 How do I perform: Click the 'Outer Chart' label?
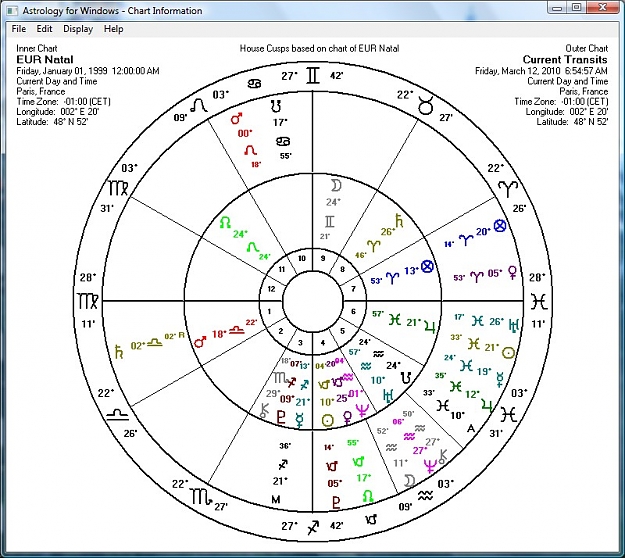[586, 49]
